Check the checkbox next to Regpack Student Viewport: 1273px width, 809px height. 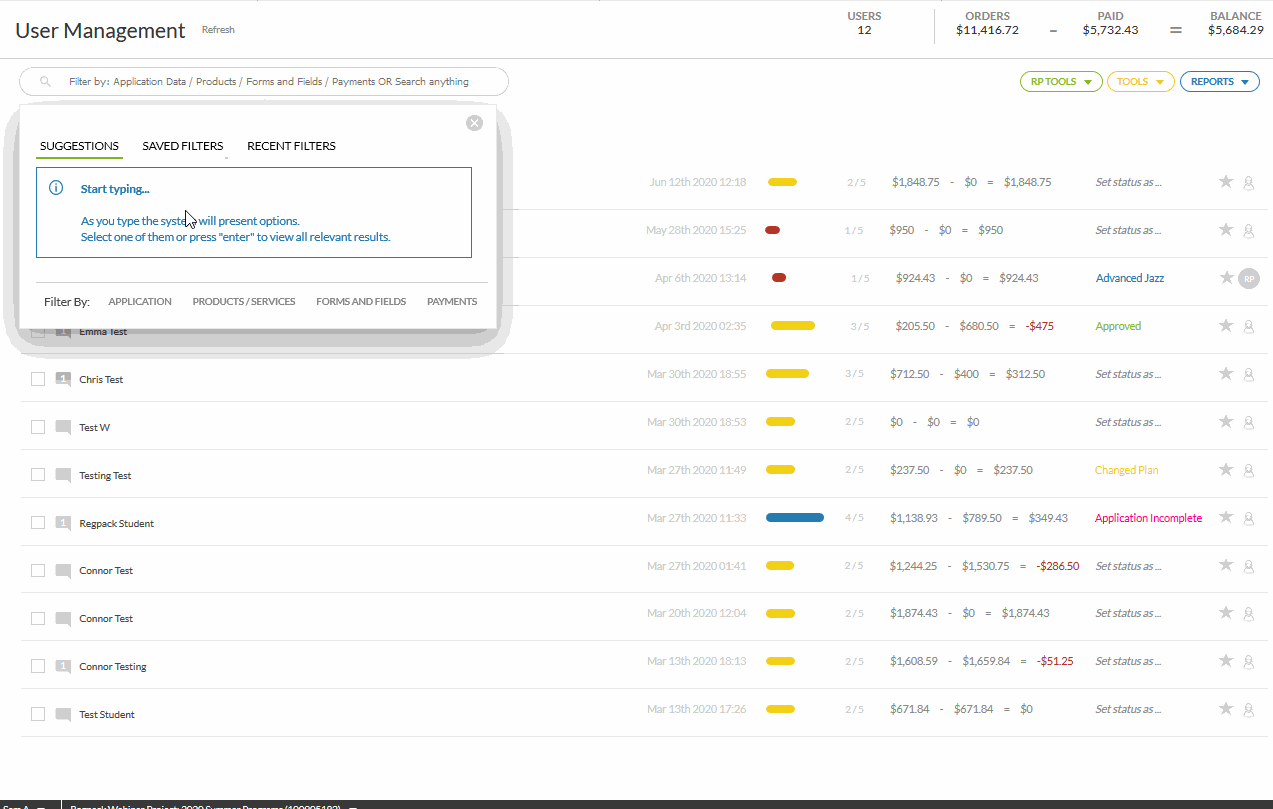37,522
